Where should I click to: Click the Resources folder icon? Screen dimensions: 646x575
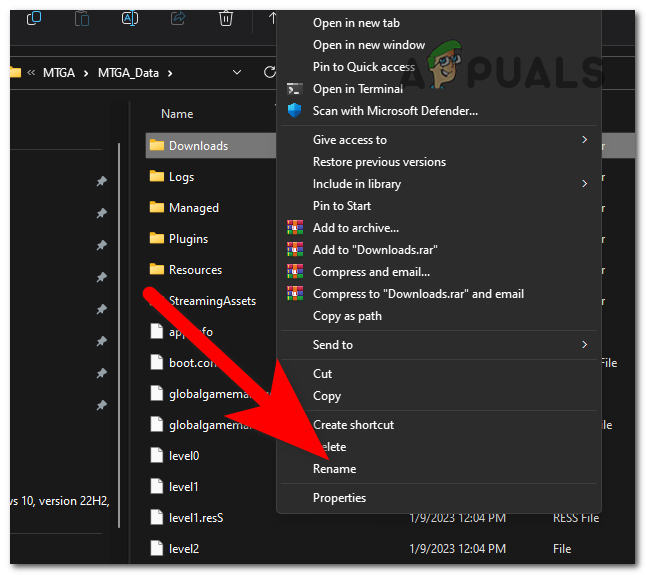(157, 269)
